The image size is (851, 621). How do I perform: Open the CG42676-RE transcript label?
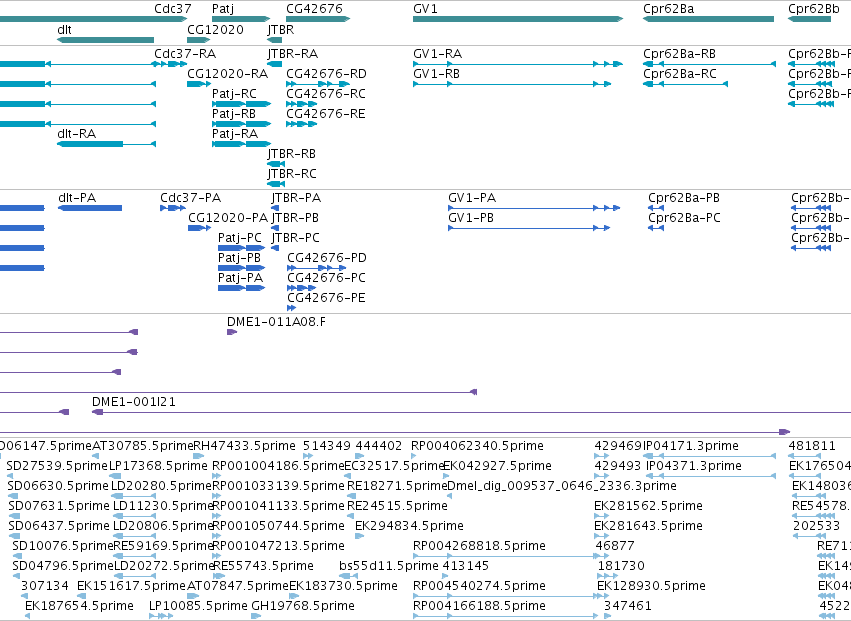(x=326, y=113)
